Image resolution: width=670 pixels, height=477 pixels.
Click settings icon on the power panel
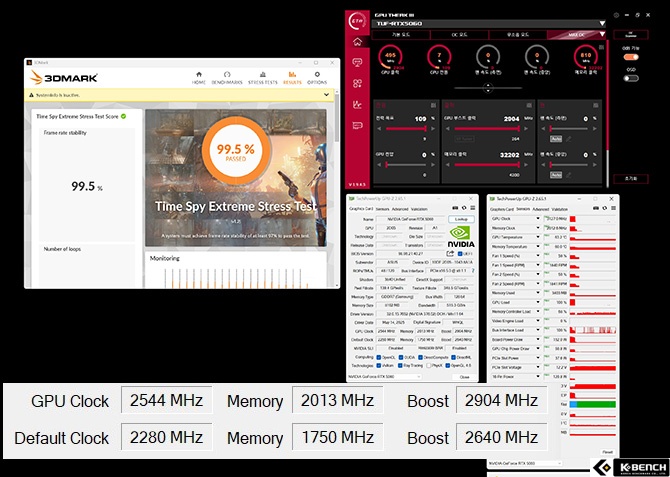coord(433,105)
